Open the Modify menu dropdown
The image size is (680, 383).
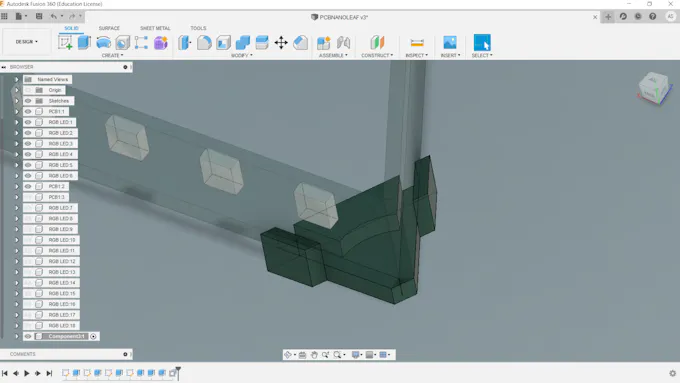click(x=242, y=56)
